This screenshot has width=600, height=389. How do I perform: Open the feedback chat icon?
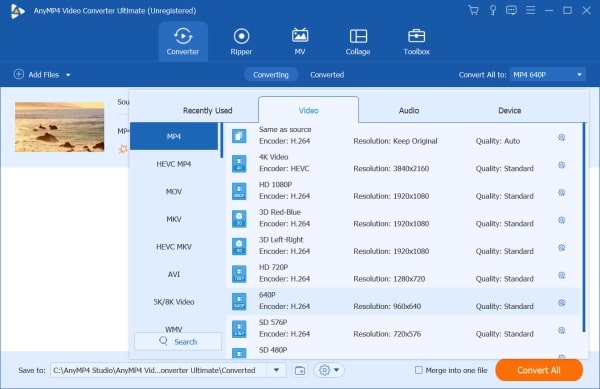point(511,10)
